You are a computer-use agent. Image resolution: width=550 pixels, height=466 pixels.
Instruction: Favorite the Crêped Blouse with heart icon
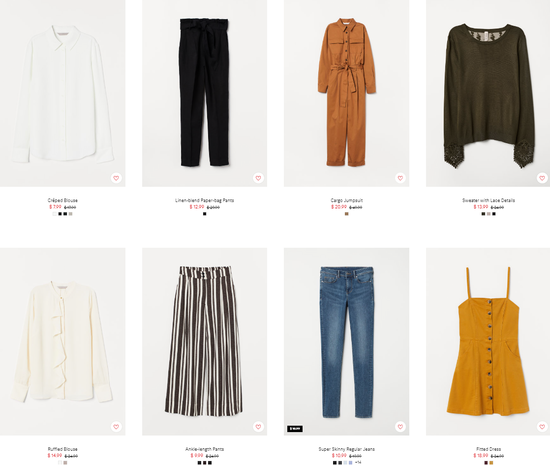pos(116,178)
